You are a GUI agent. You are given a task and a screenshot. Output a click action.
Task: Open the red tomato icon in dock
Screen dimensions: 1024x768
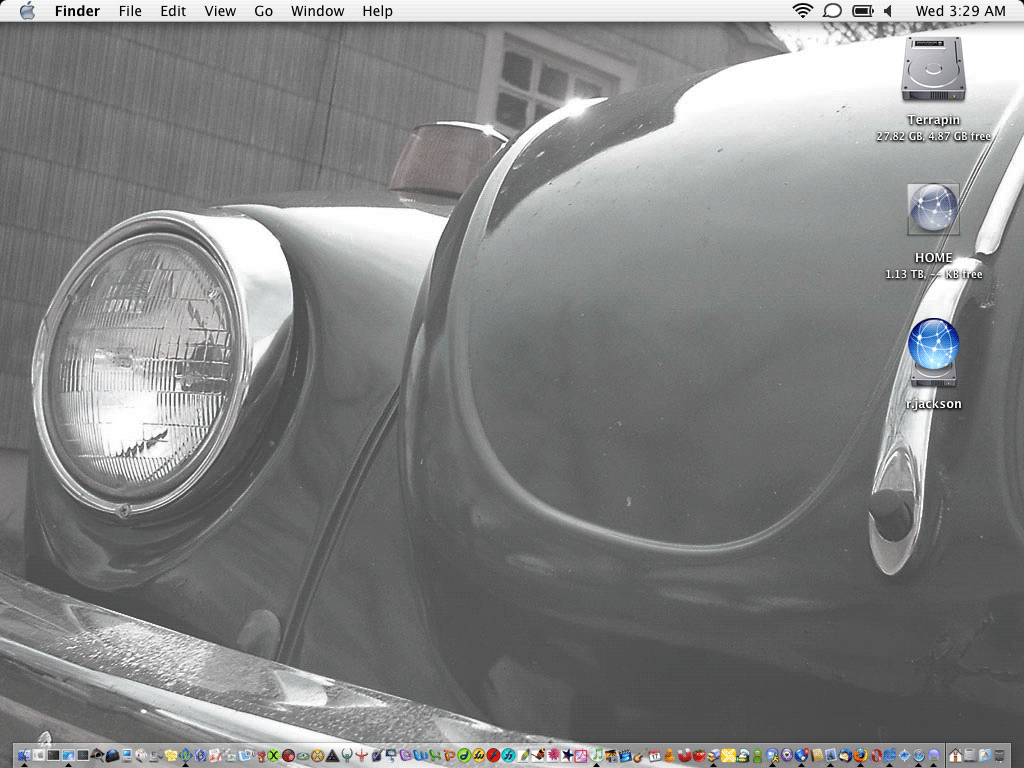tap(699, 756)
